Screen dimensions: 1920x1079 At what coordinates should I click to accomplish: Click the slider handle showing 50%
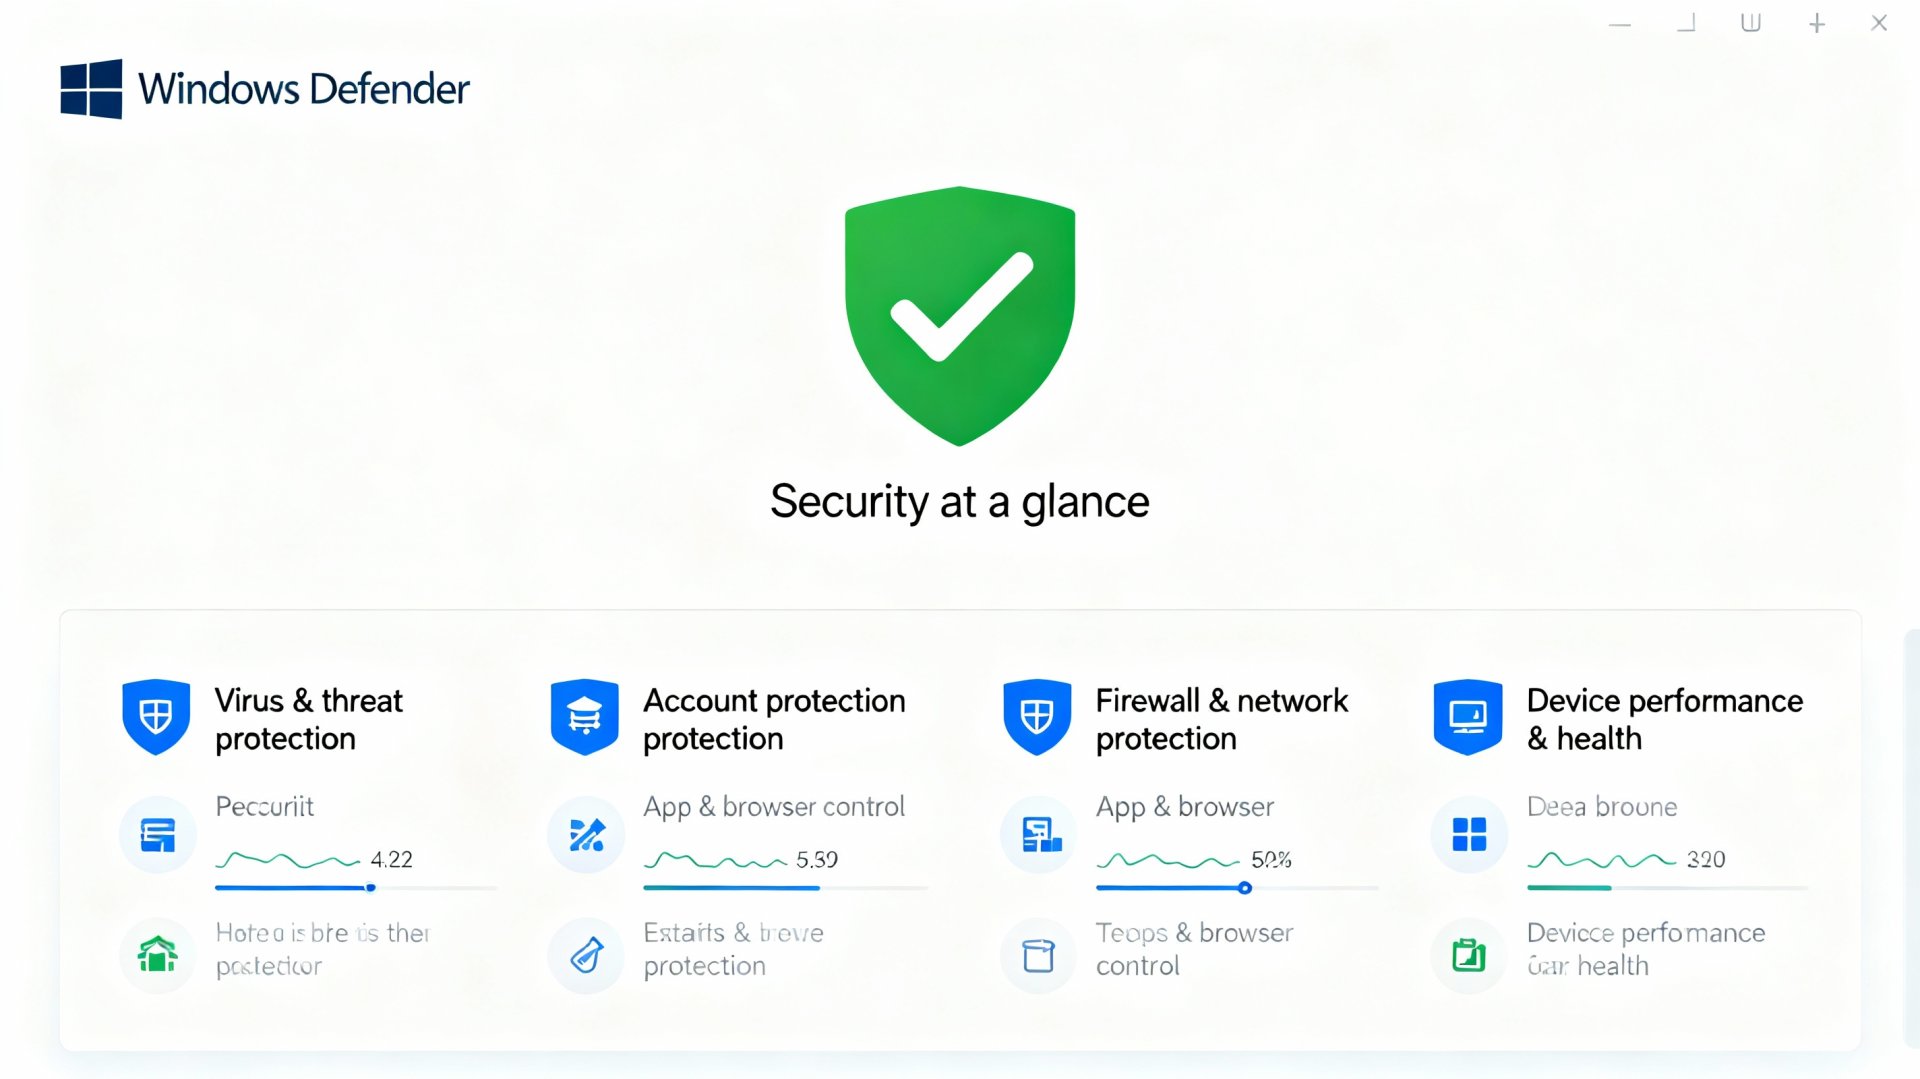tap(1245, 888)
